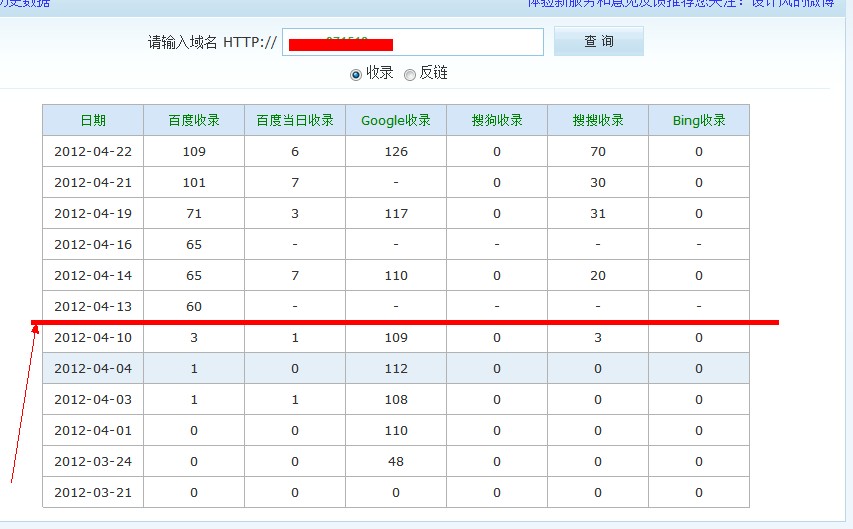Click Google value 109 in 2012-04-10 row
The image size is (853, 529).
(396, 337)
